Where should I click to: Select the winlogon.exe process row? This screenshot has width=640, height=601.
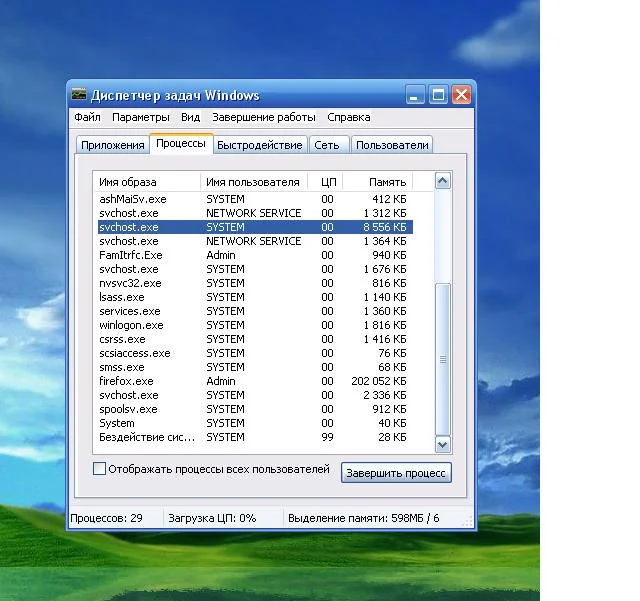tap(131, 325)
